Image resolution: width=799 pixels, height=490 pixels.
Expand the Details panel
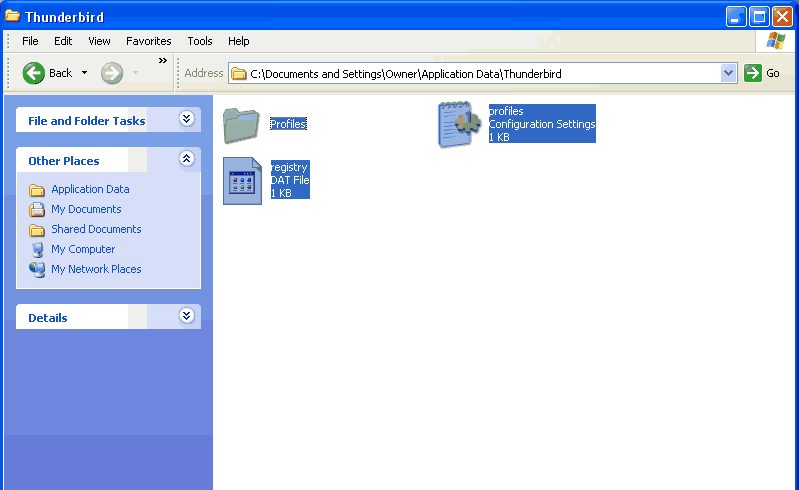187,316
